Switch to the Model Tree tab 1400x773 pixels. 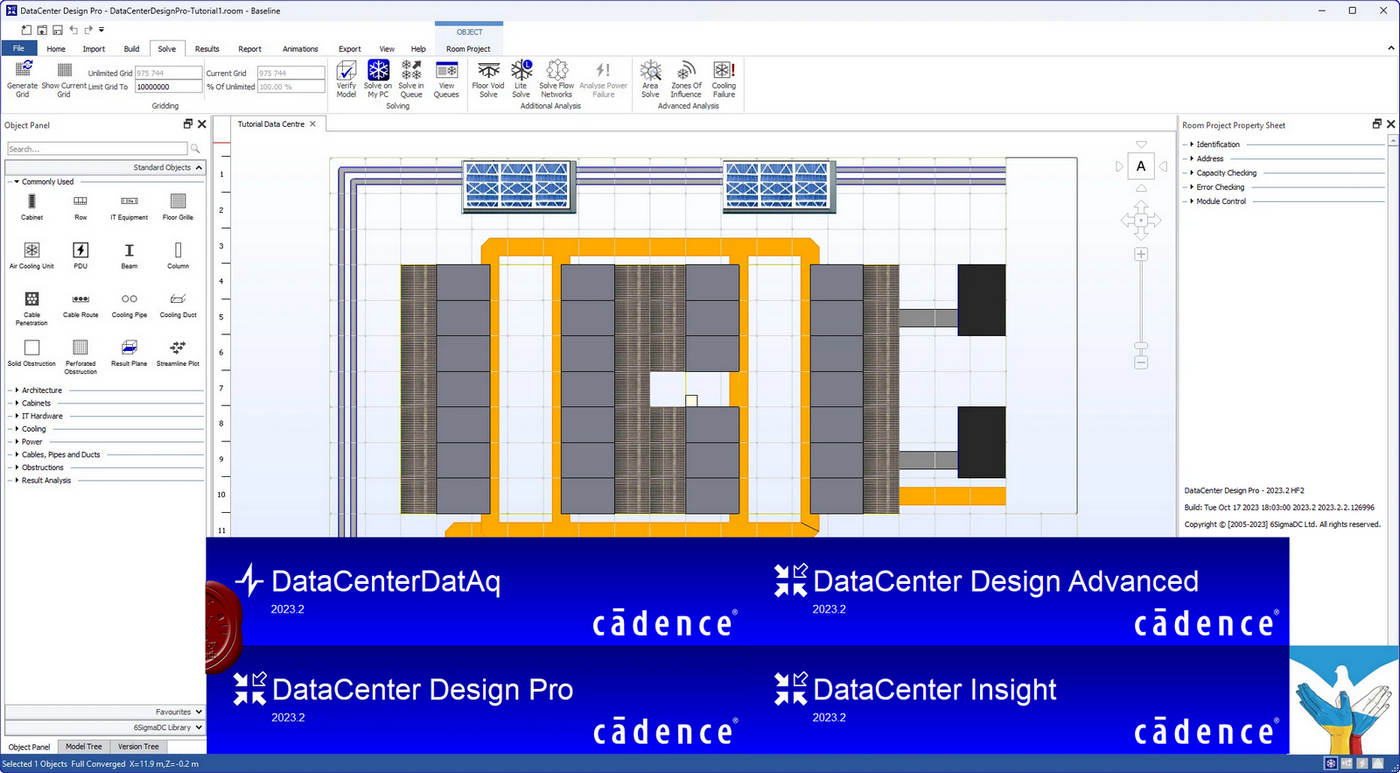point(83,746)
